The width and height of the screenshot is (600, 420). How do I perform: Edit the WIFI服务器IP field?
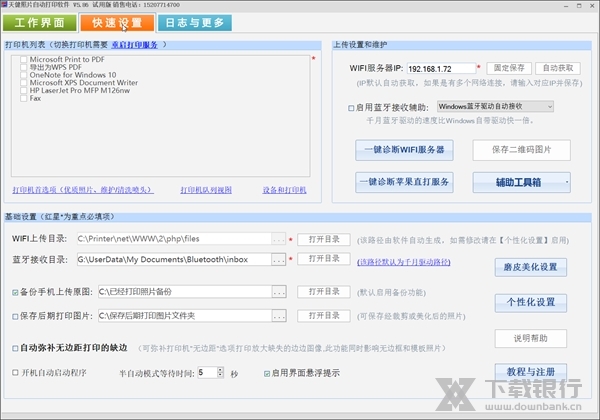(441, 69)
